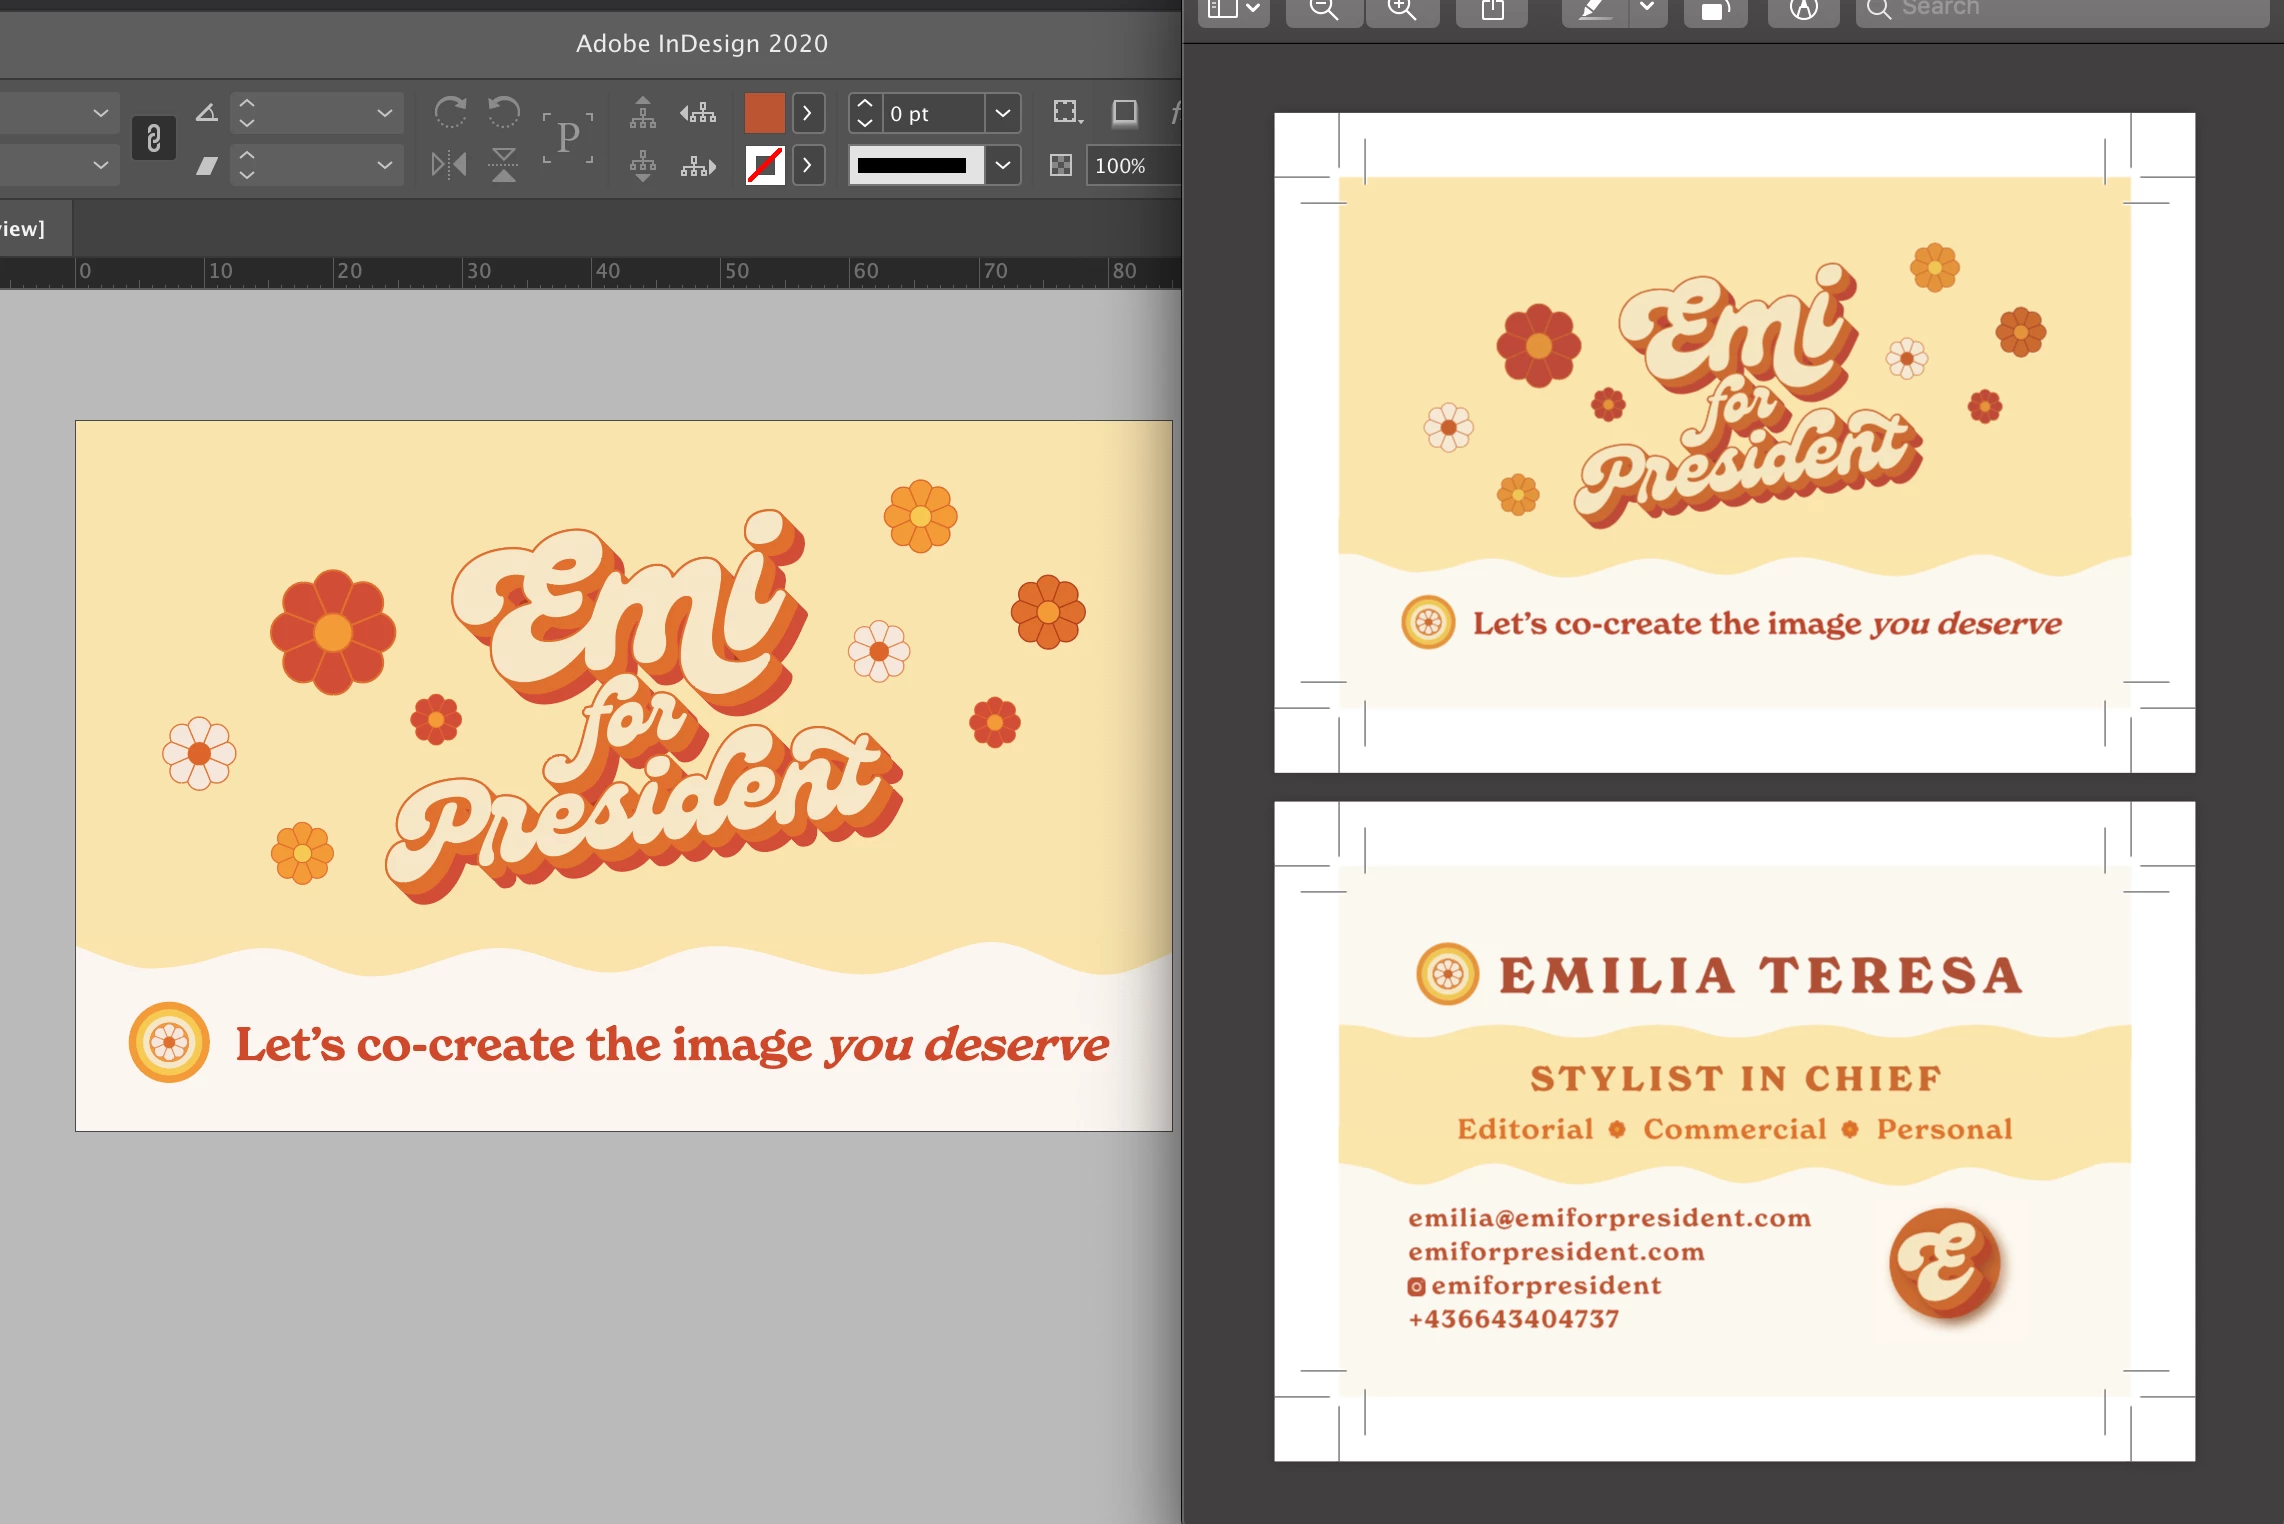Expand the fill color options arrow
The image size is (2284, 1524).
tap(808, 113)
